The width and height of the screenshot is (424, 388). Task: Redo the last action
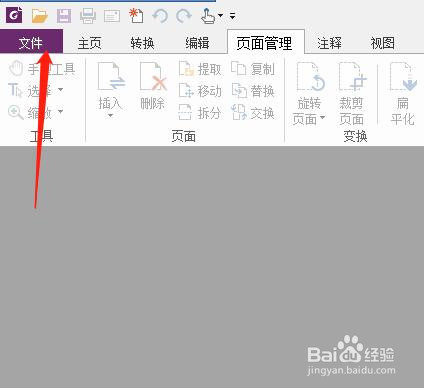pyautogui.click(x=184, y=16)
